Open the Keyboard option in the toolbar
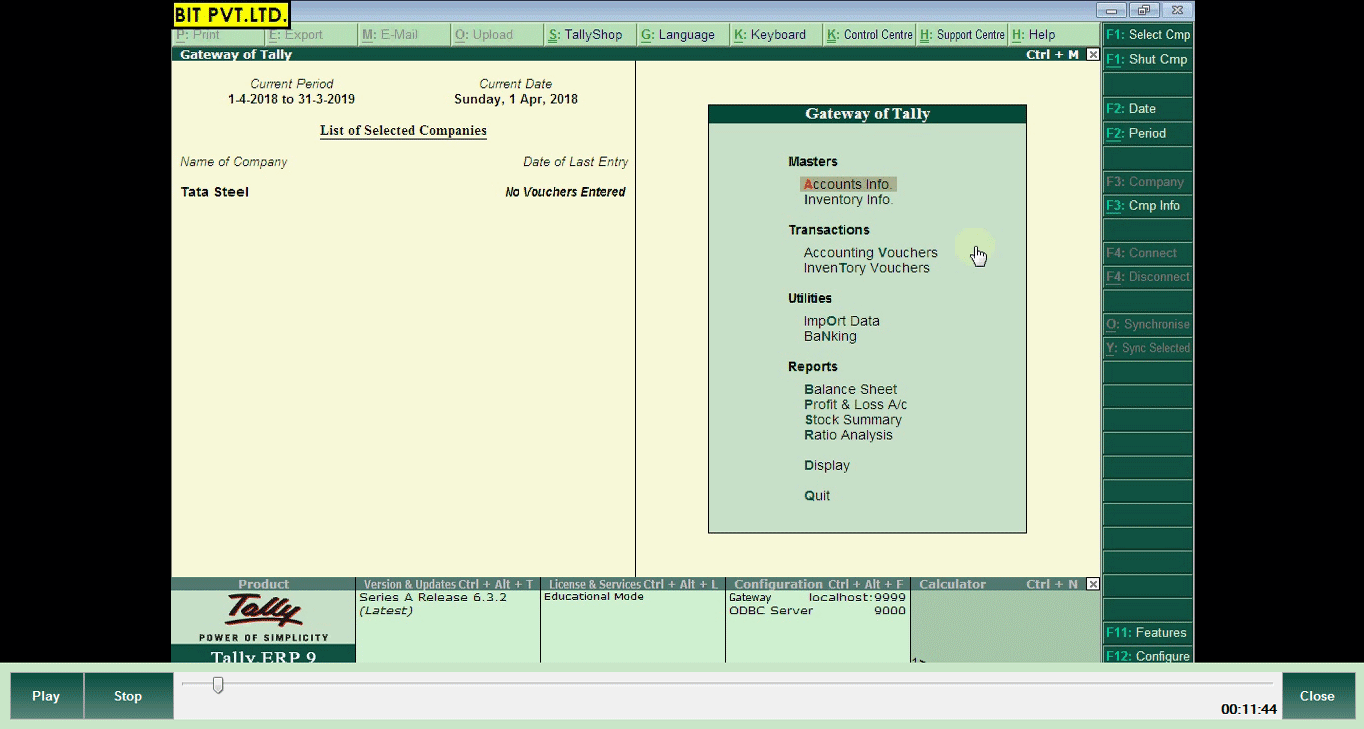Screen dimensions: 1364x729 point(775,35)
